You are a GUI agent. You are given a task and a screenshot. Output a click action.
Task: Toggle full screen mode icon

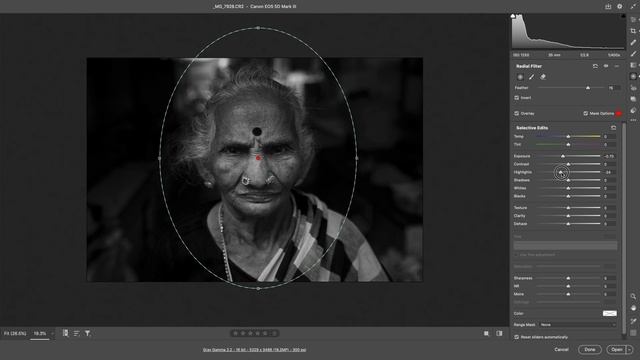[x=633, y=7]
